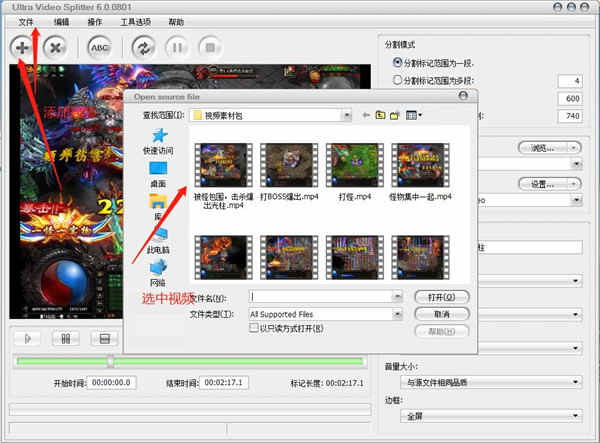Open the dropdown below the 浏览 button
600x443 pixels.
tap(576, 164)
